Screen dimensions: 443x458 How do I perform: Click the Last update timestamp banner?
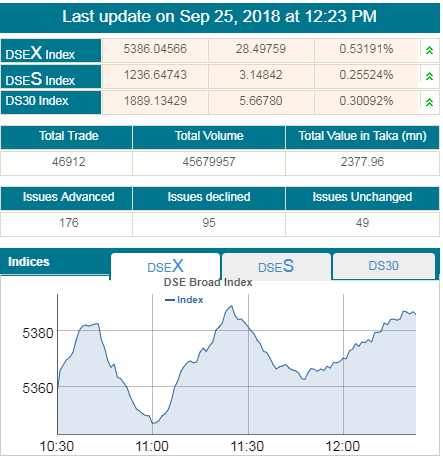click(220, 17)
